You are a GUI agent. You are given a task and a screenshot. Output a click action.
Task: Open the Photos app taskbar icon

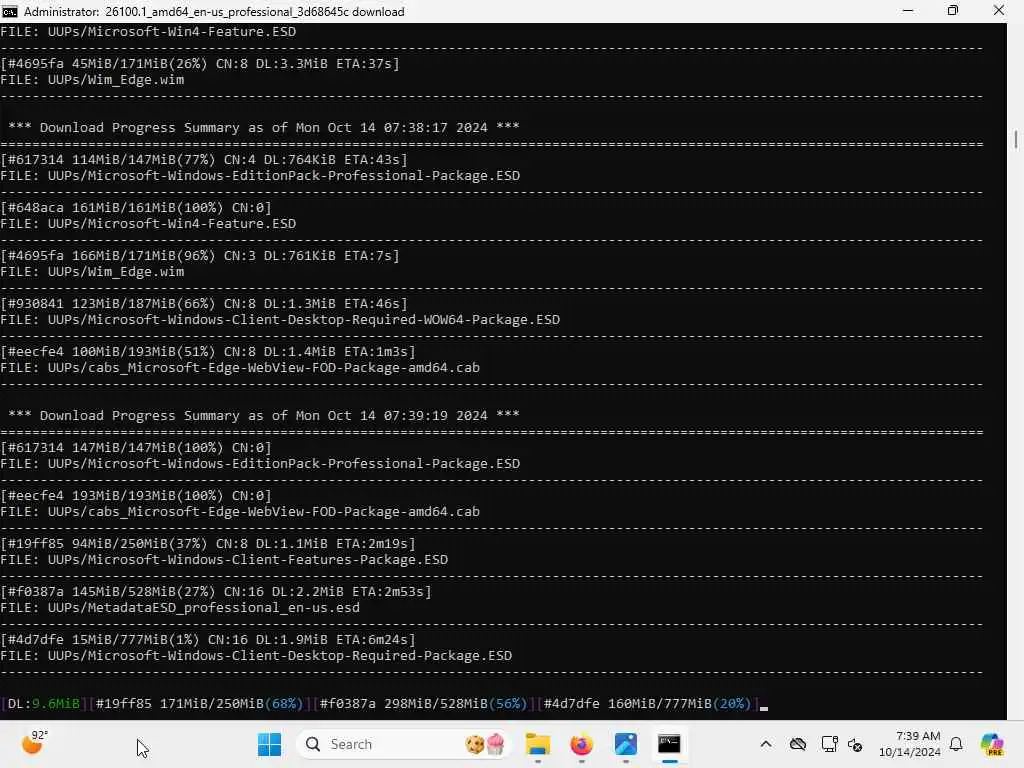coord(625,744)
